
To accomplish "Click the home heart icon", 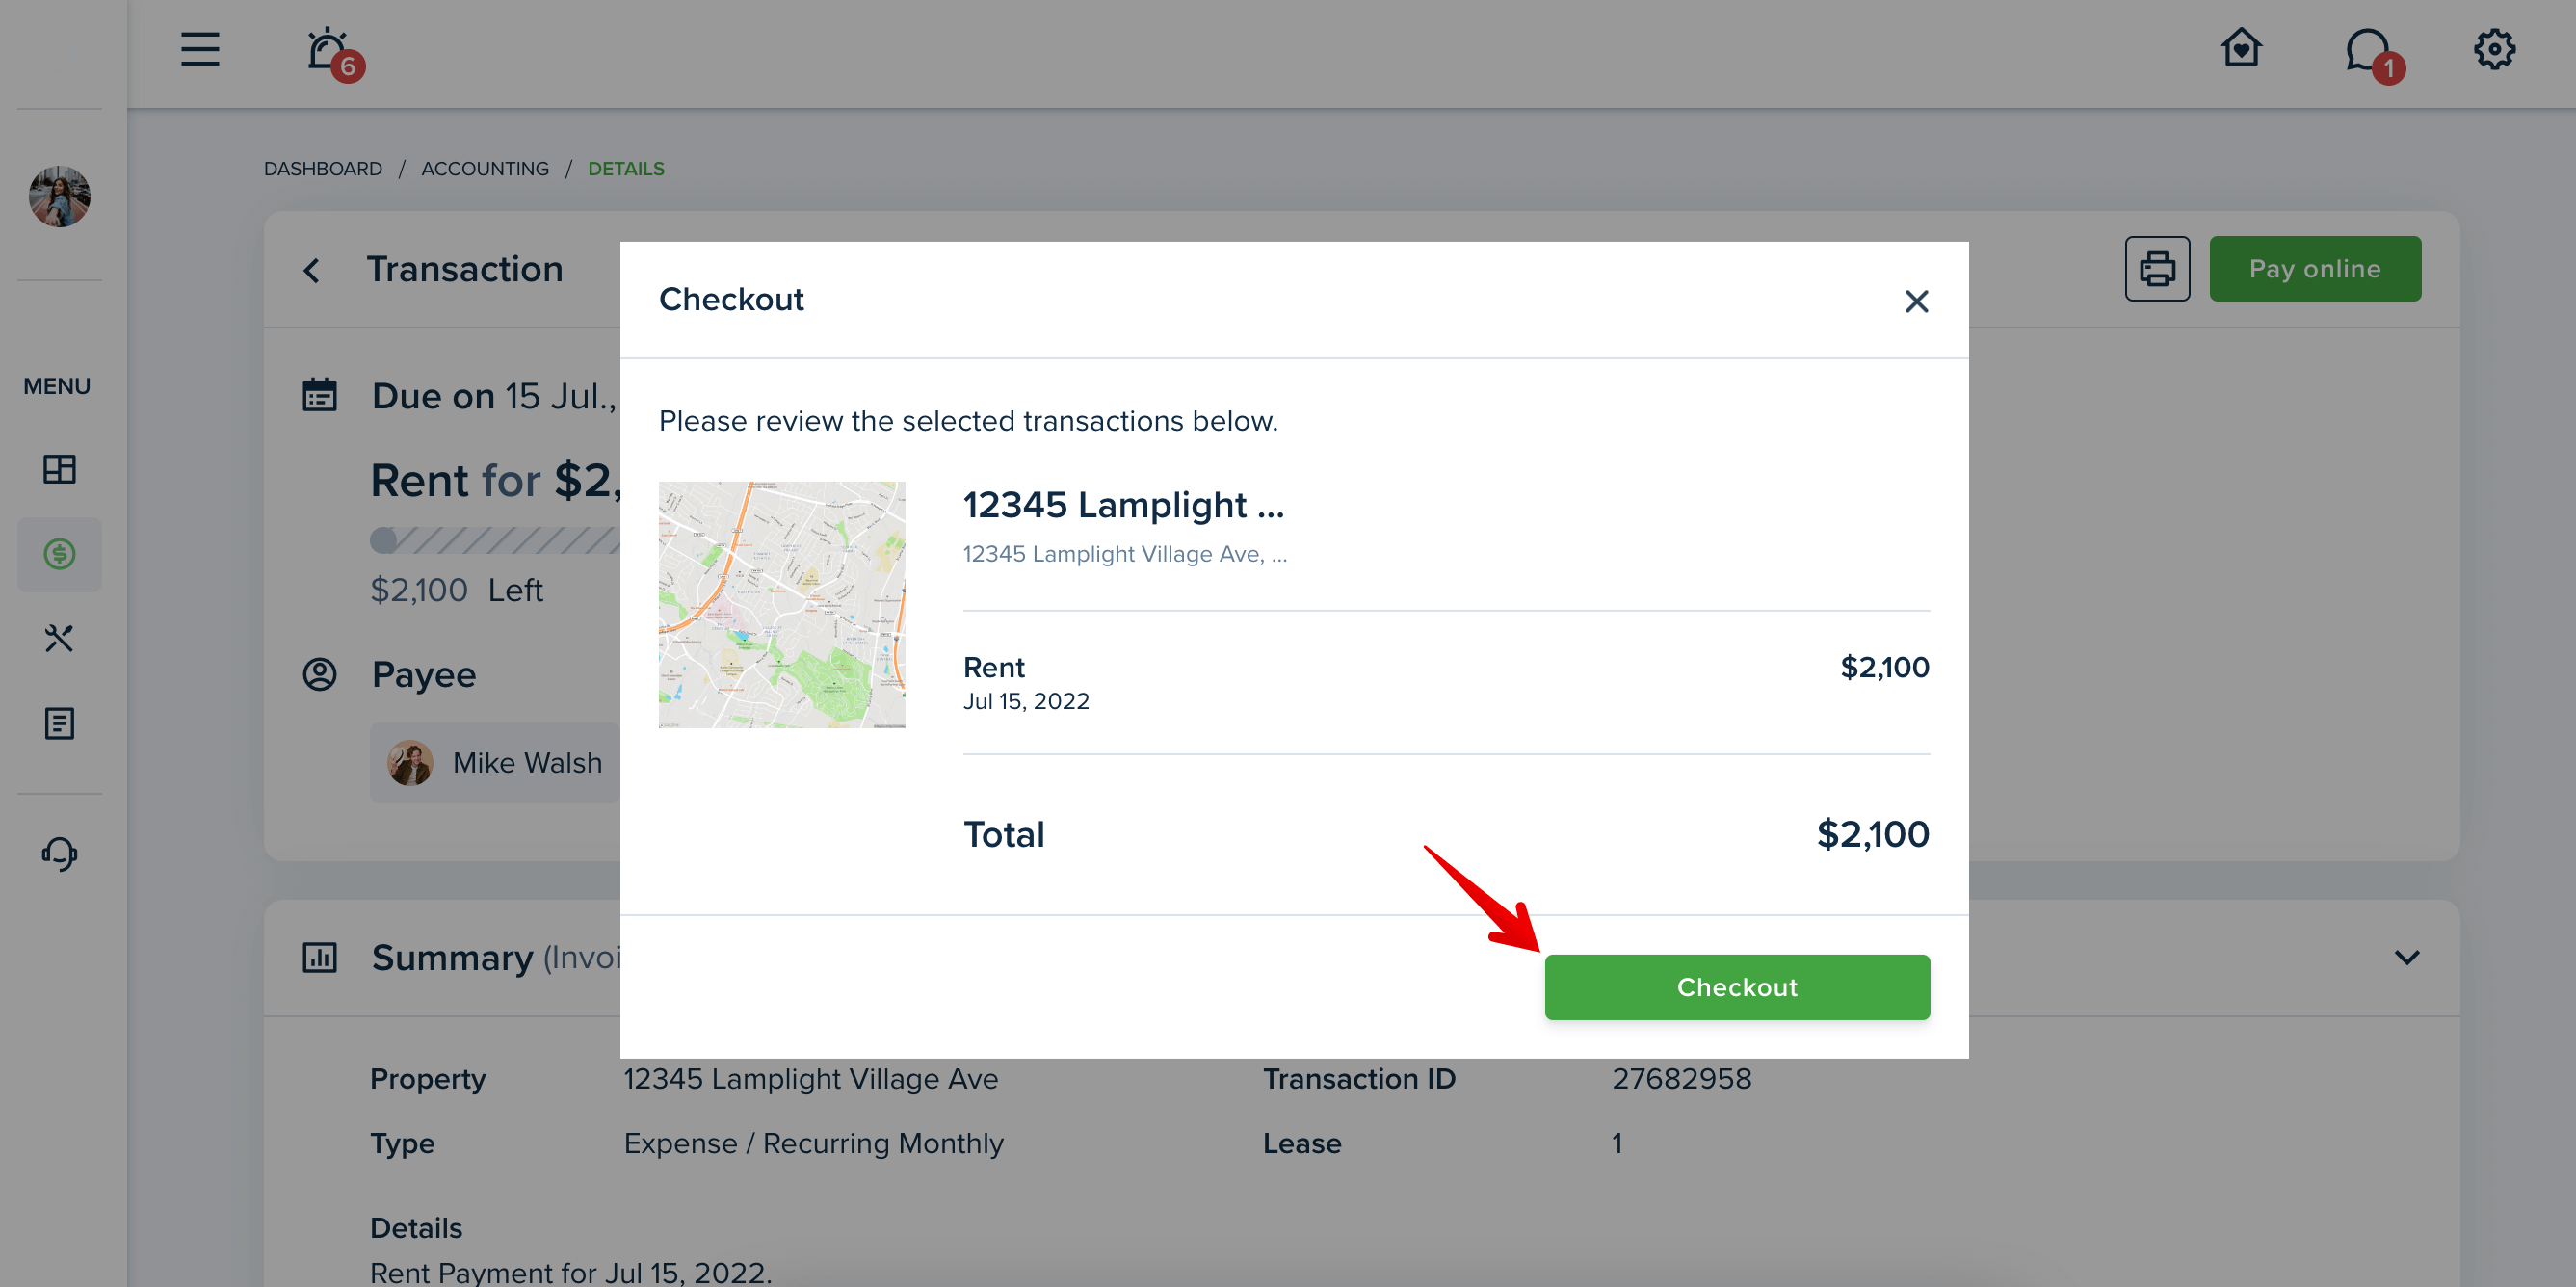I will 2241,48.
